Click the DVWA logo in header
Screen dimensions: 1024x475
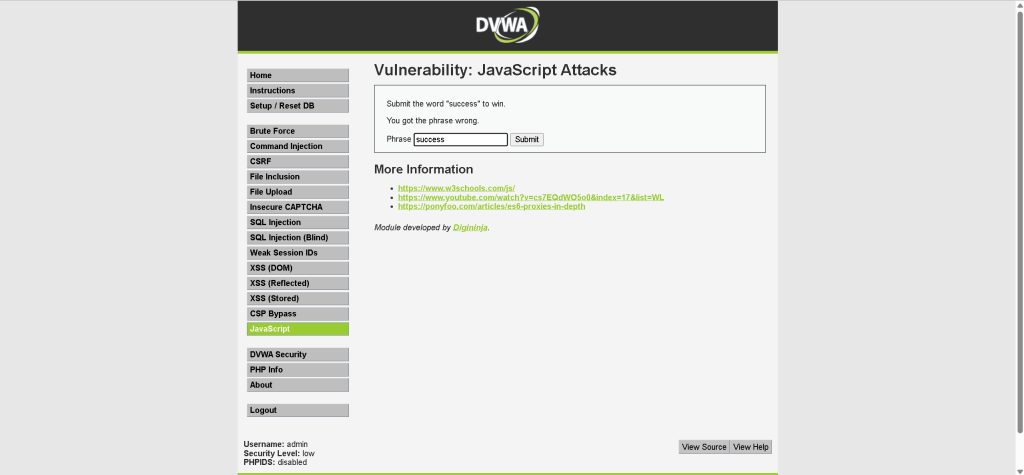(x=507, y=25)
